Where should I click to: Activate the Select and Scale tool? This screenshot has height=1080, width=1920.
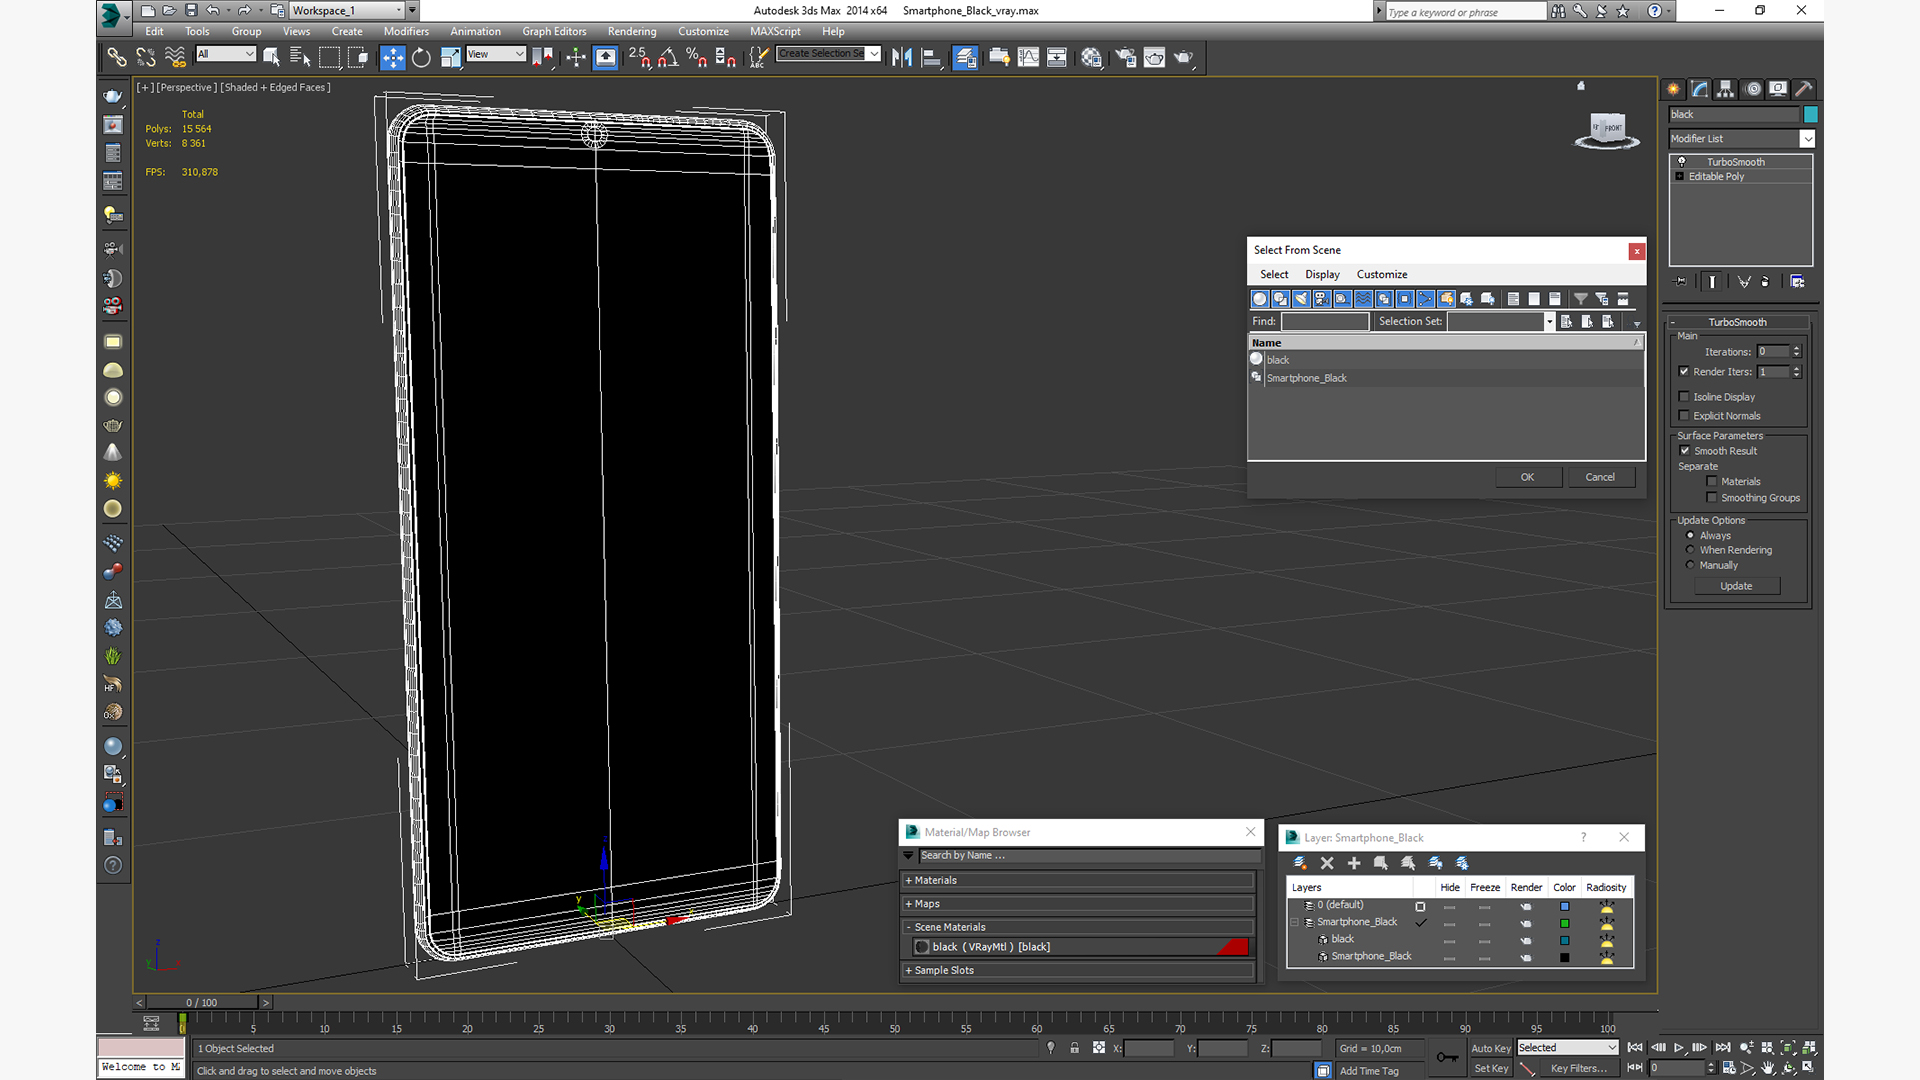click(450, 58)
